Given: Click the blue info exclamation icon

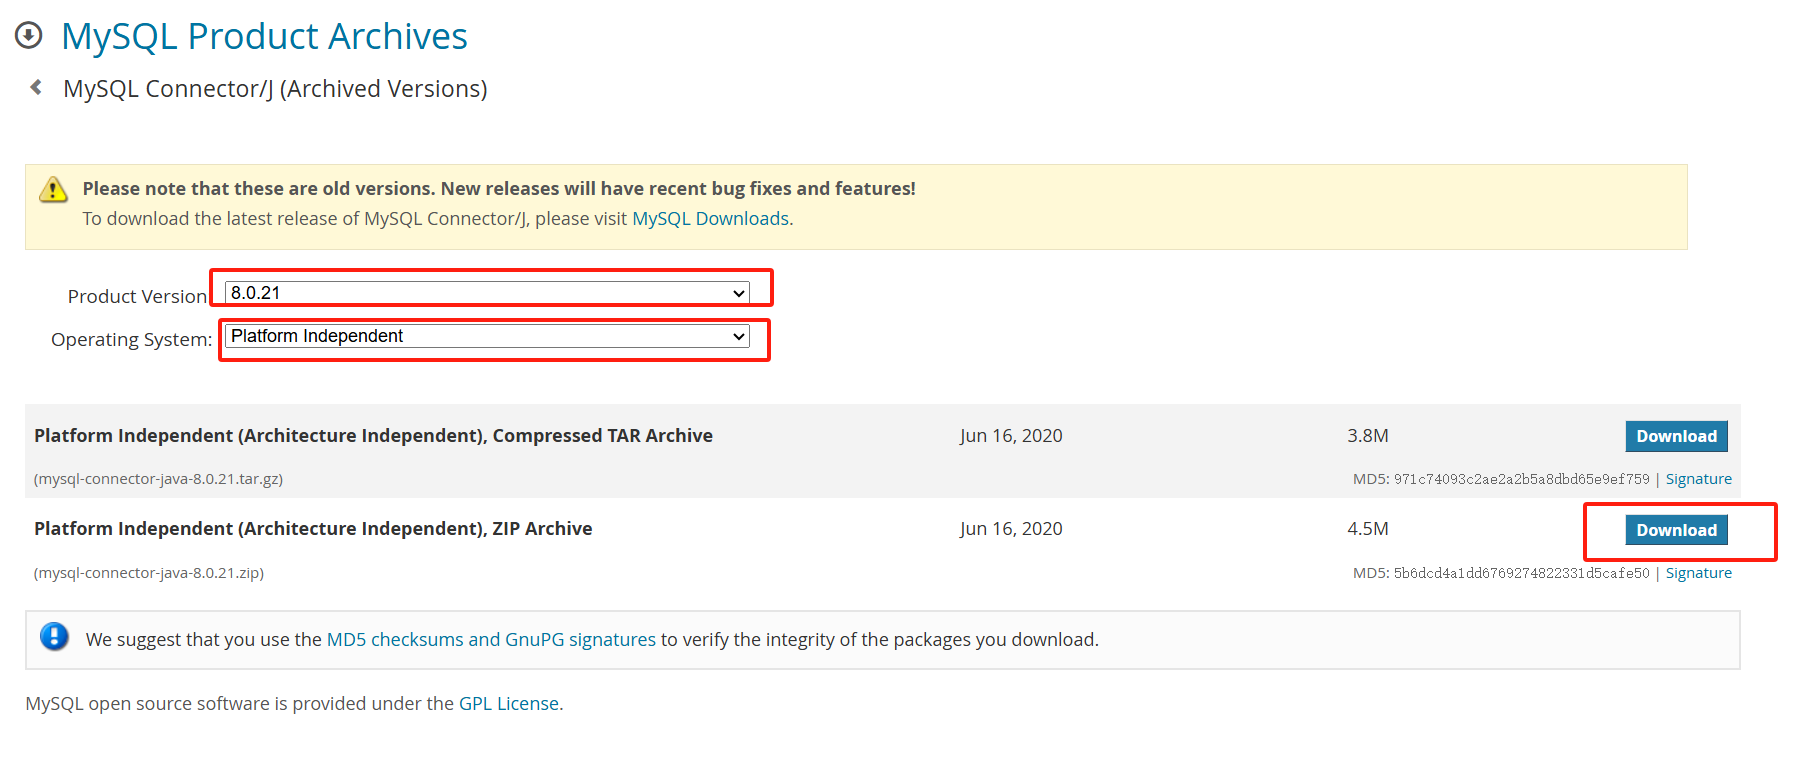Looking at the screenshot, I should [x=54, y=637].
